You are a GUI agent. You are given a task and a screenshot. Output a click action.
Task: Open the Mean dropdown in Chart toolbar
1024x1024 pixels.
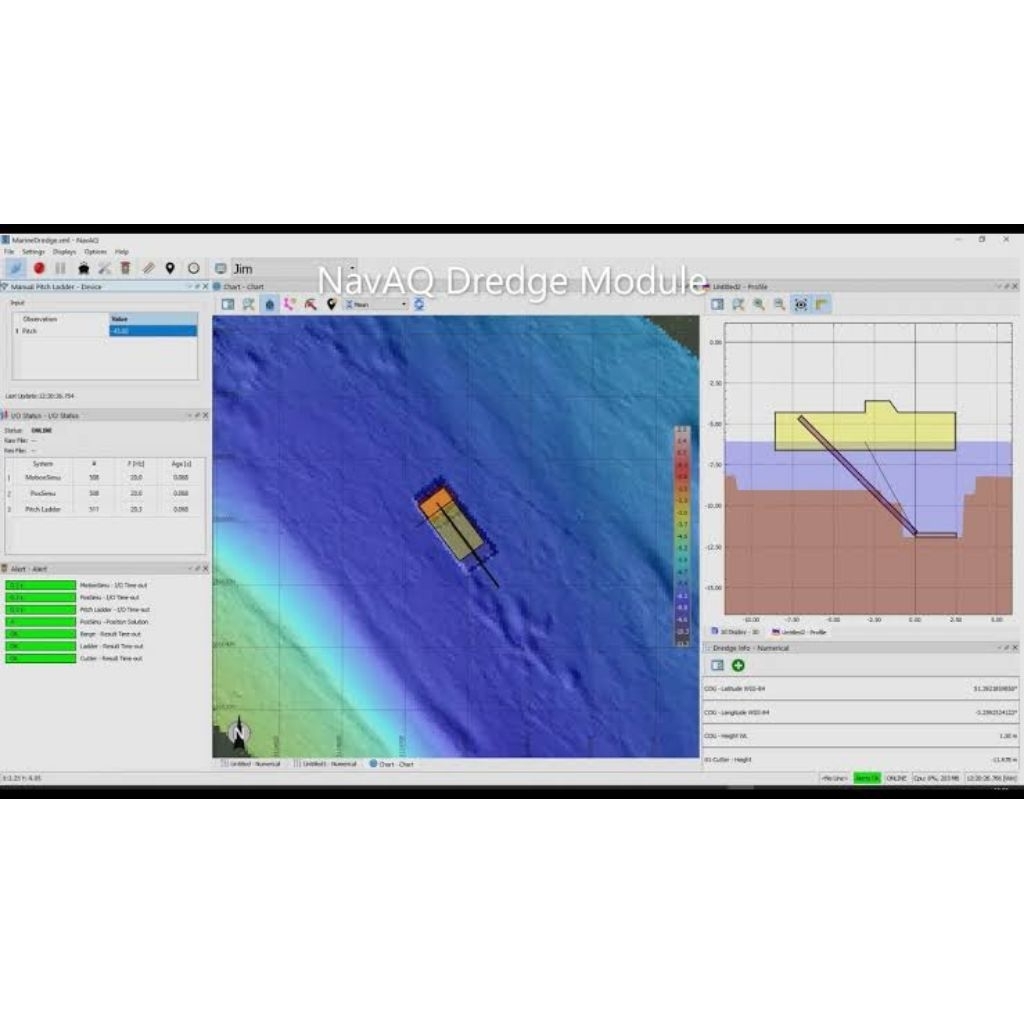(376, 304)
